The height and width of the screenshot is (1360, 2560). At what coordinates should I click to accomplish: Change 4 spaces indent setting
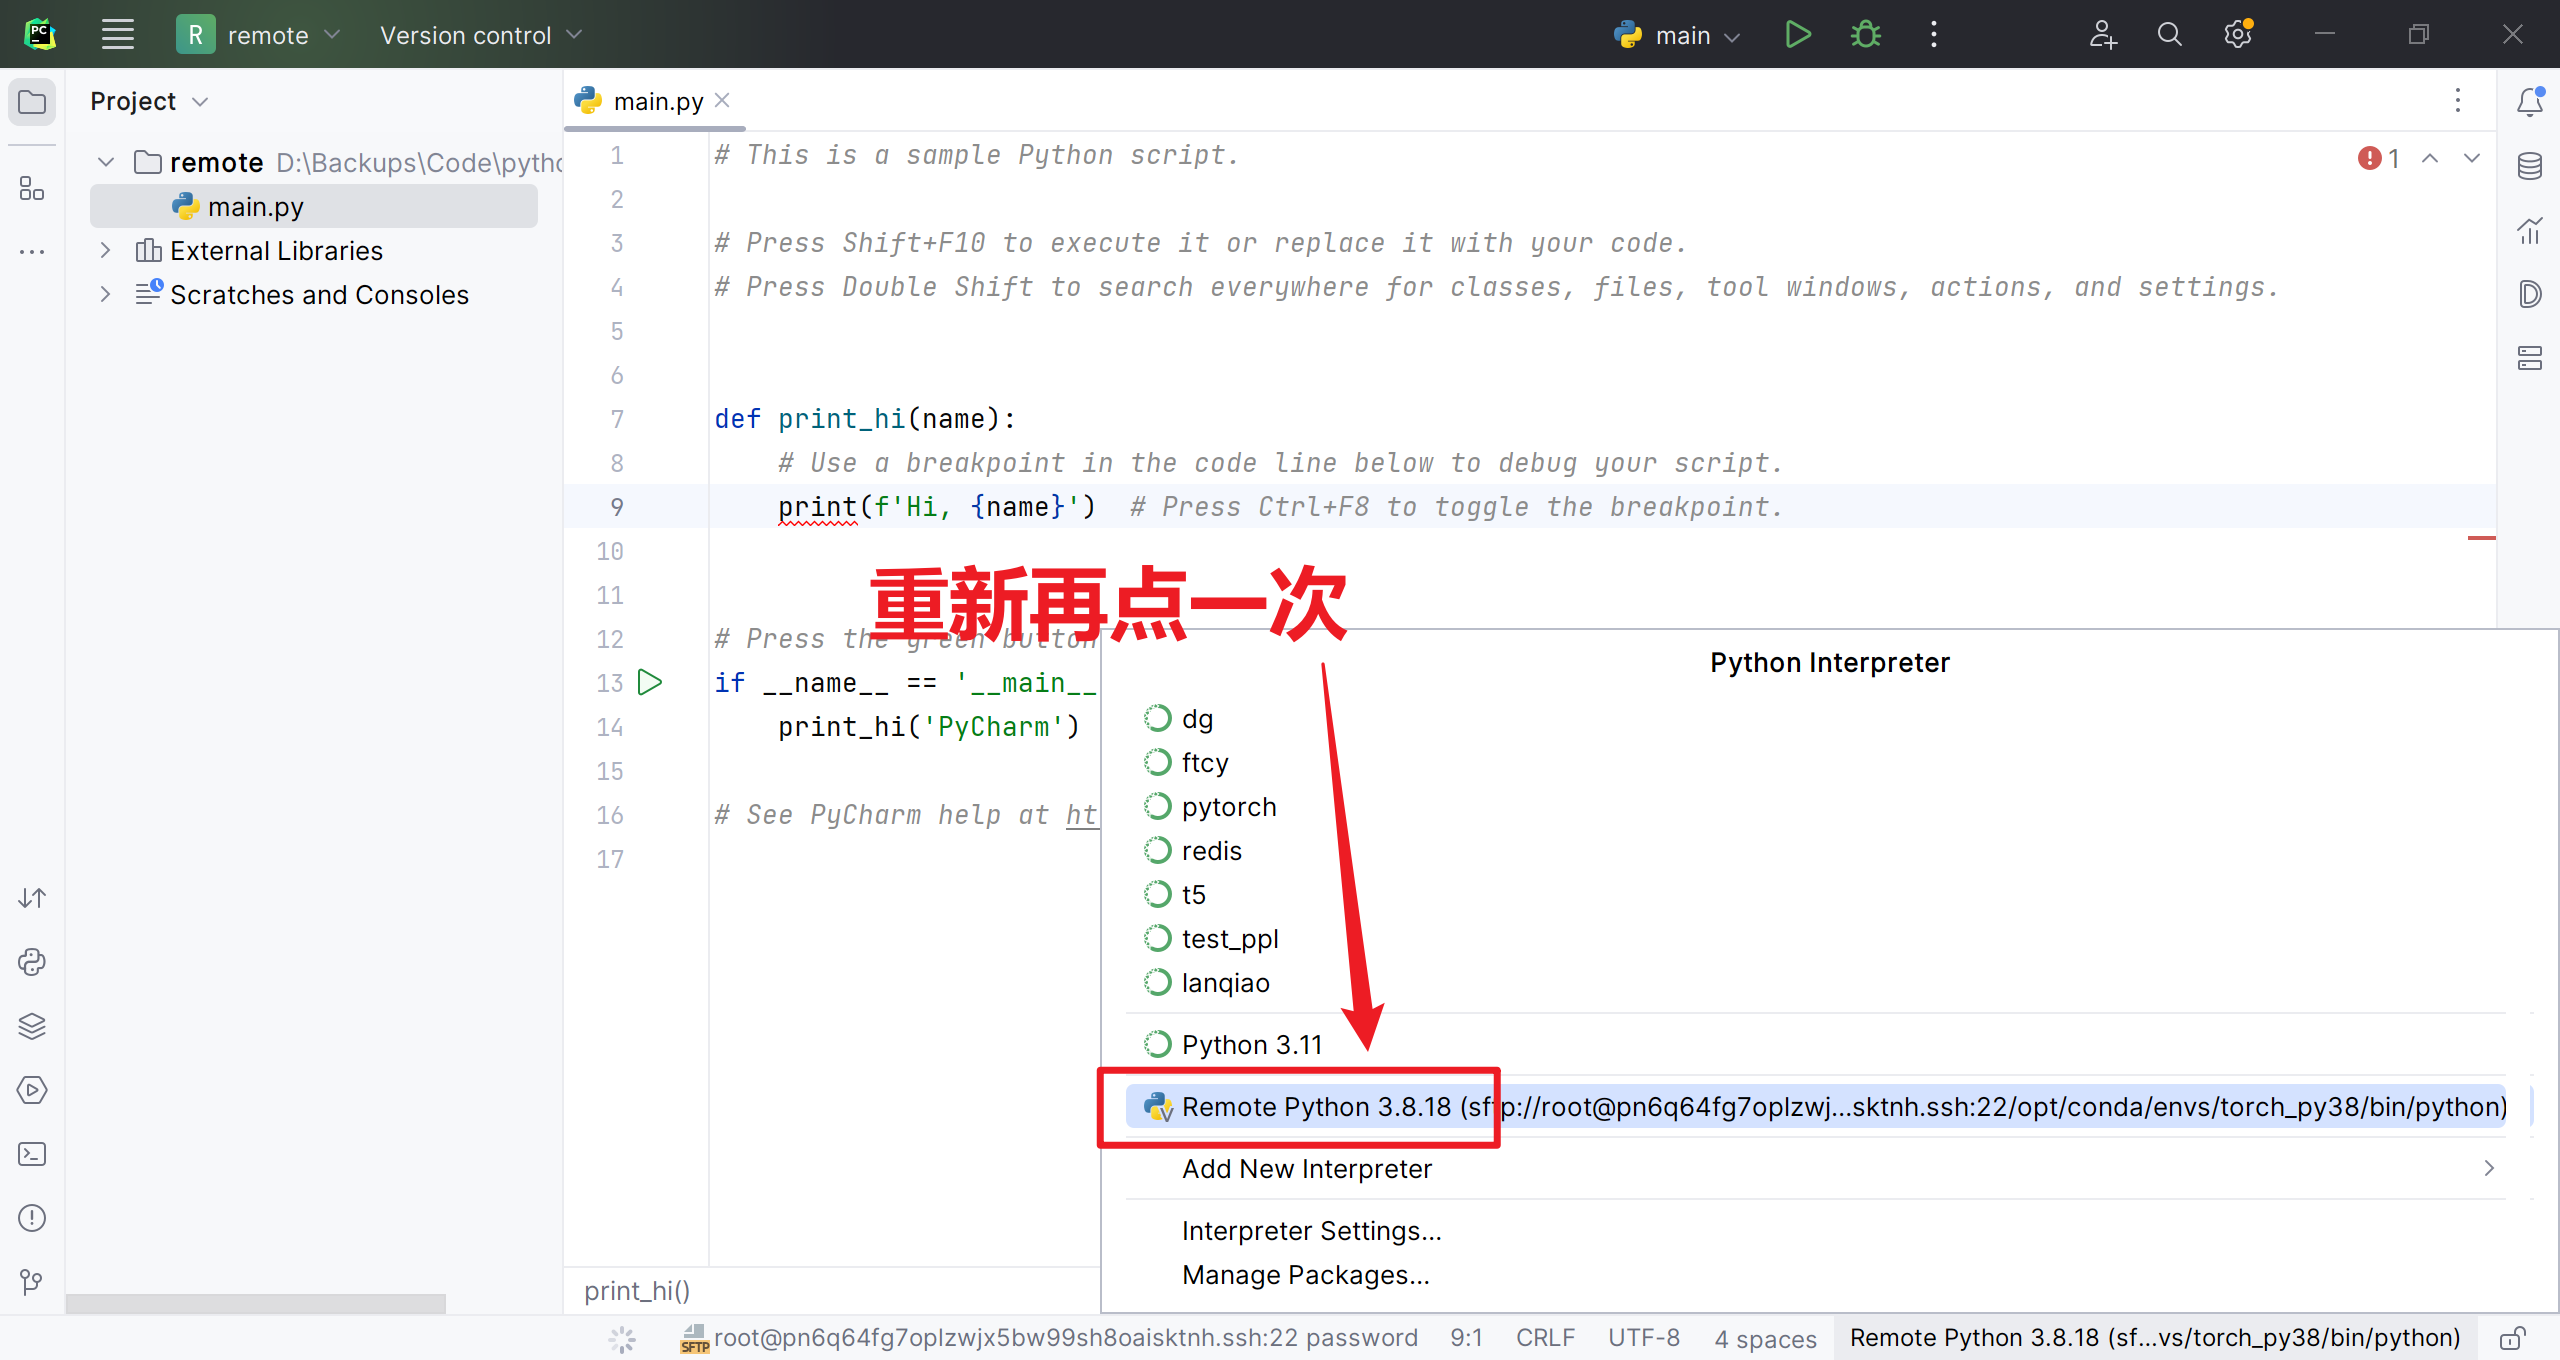point(1765,1338)
